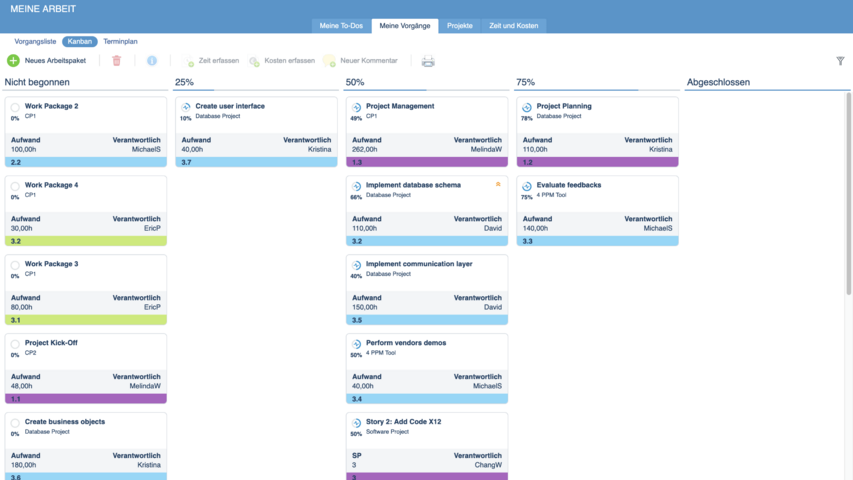Click the Kosten erfassen toolbar icon
The width and height of the screenshot is (853, 480).
(x=254, y=61)
